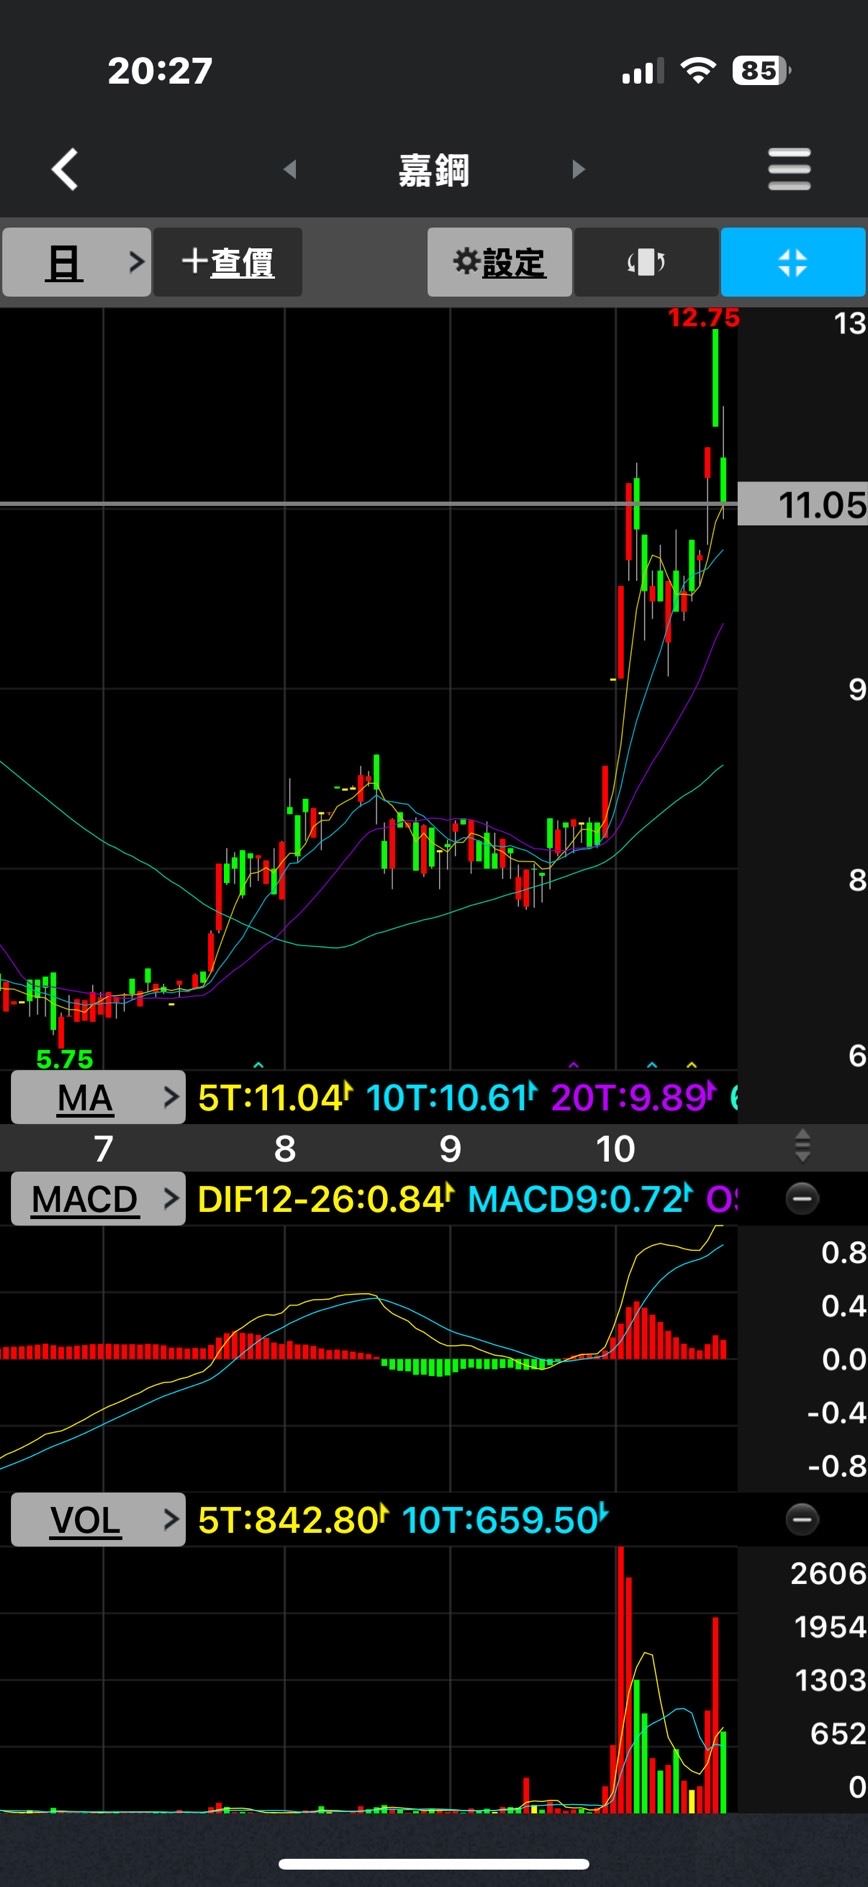Screen dimensions: 868x1887
Task: Tap the 12.75 high price candle label
Action: [x=704, y=318]
